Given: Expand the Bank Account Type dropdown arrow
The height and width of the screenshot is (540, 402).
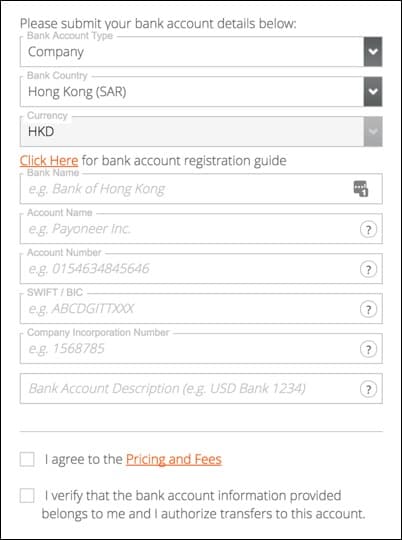Looking at the screenshot, I should tap(373, 52).
